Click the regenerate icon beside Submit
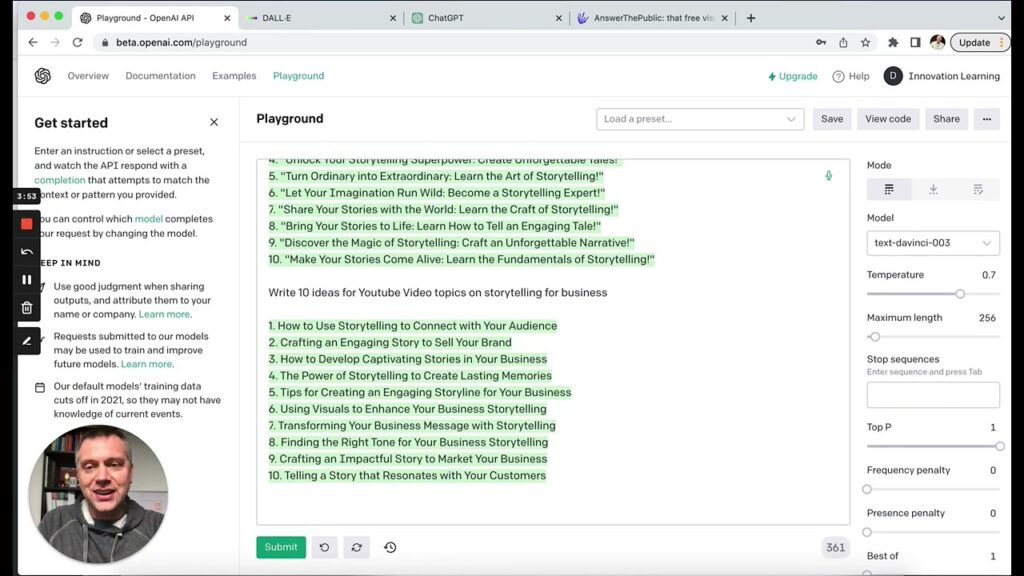 tap(357, 547)
